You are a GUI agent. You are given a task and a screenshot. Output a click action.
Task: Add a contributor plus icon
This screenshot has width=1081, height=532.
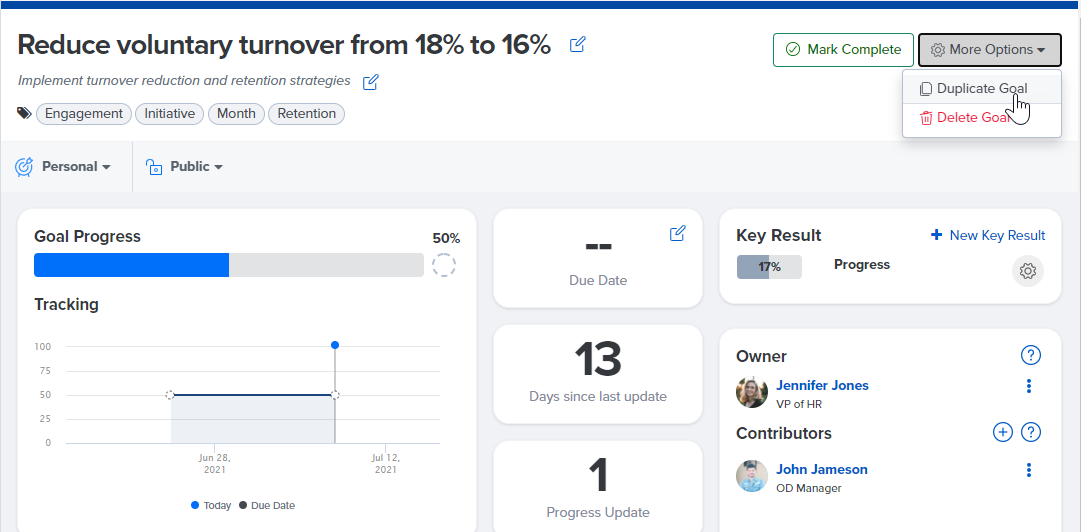tap(1002, 432)
